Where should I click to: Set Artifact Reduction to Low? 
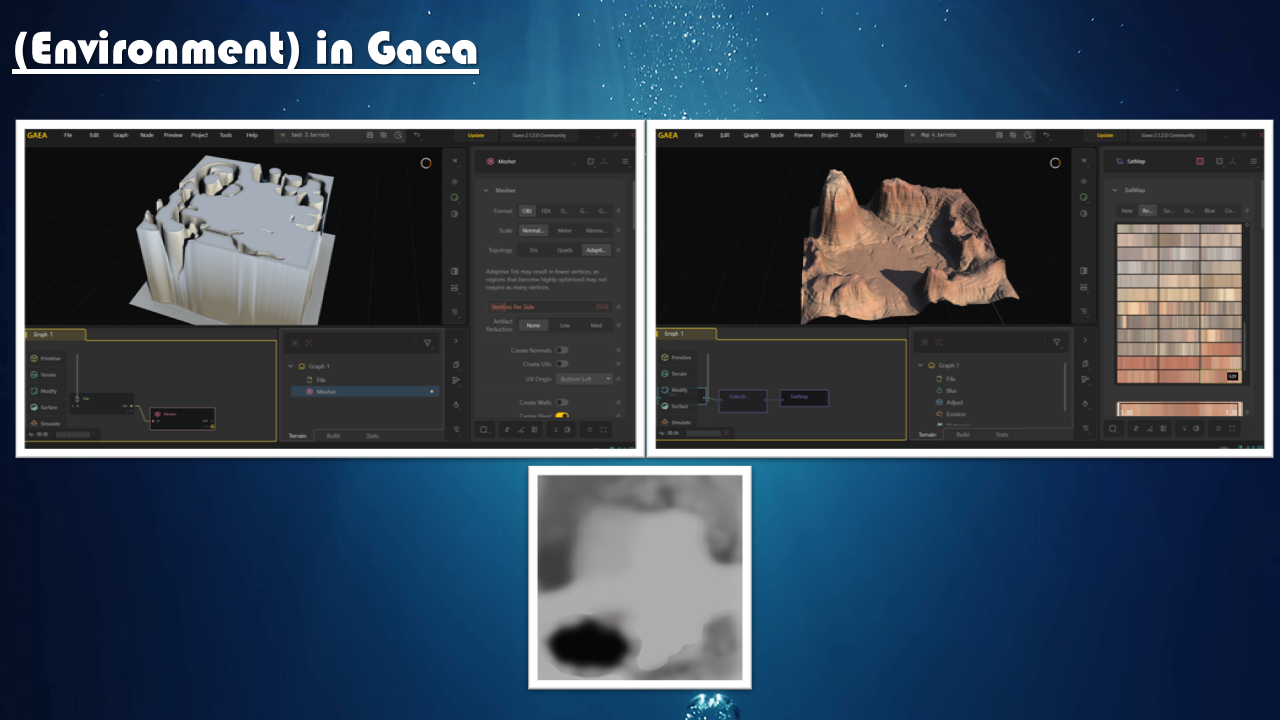pyautogui.click(x=565, y=325)
